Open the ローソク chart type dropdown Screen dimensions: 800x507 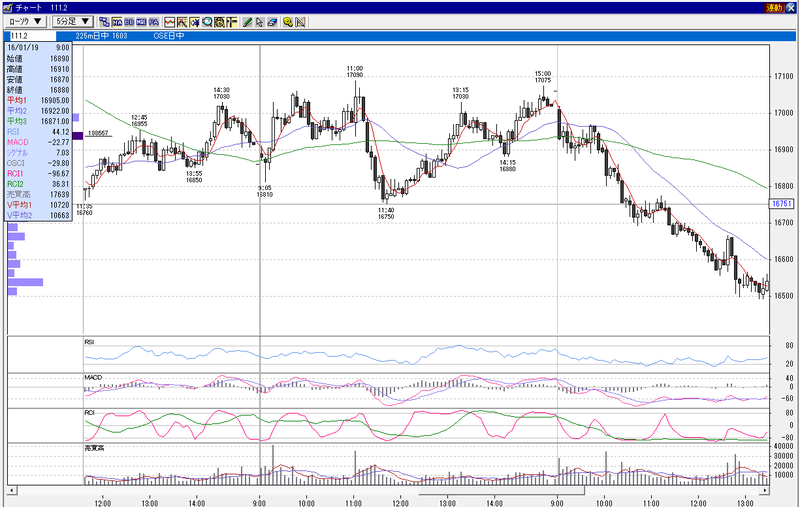[x=26, y=21]
